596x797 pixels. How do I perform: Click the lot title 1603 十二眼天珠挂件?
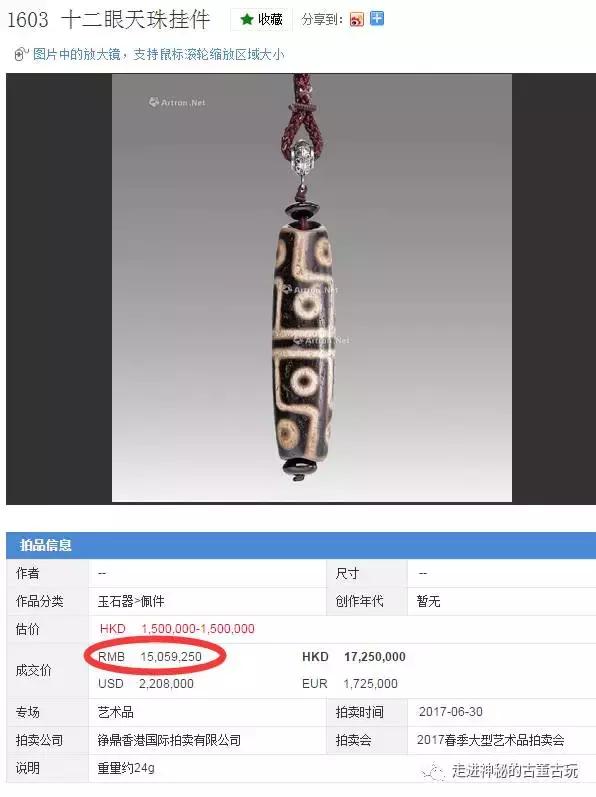(x=109, y=20)
